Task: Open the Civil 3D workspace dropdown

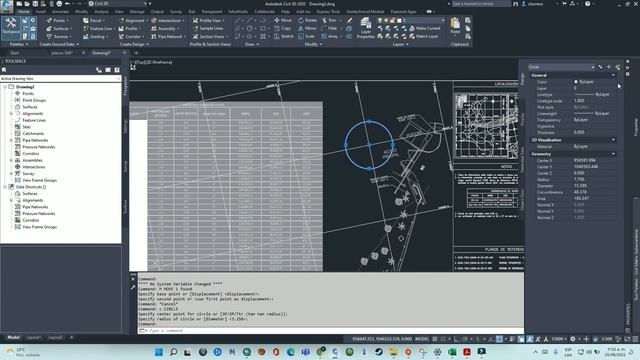Action: pyautogui.click(x=118, y=4)
